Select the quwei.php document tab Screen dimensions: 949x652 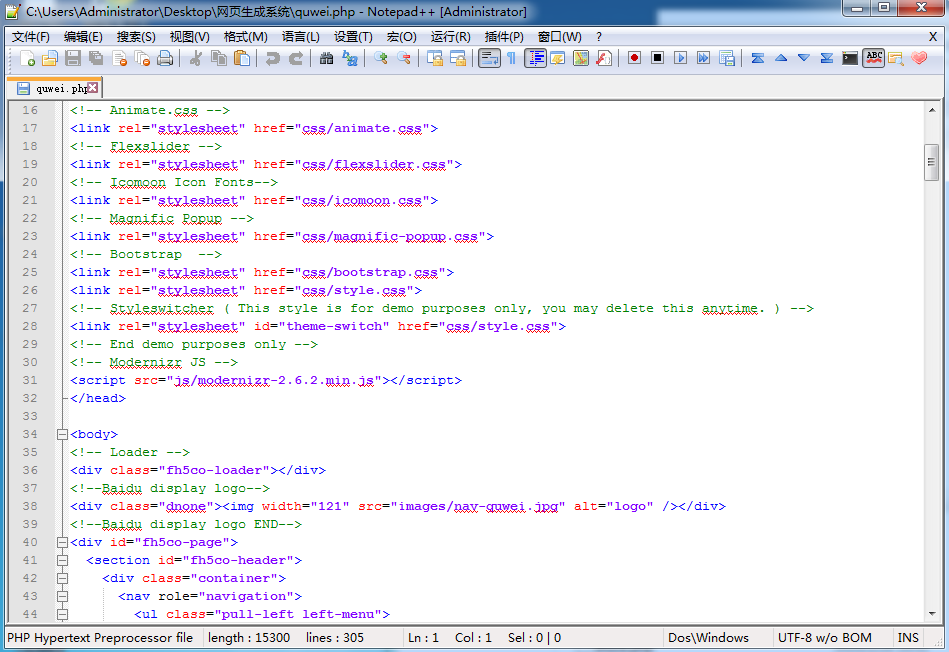tap(54, 88)
